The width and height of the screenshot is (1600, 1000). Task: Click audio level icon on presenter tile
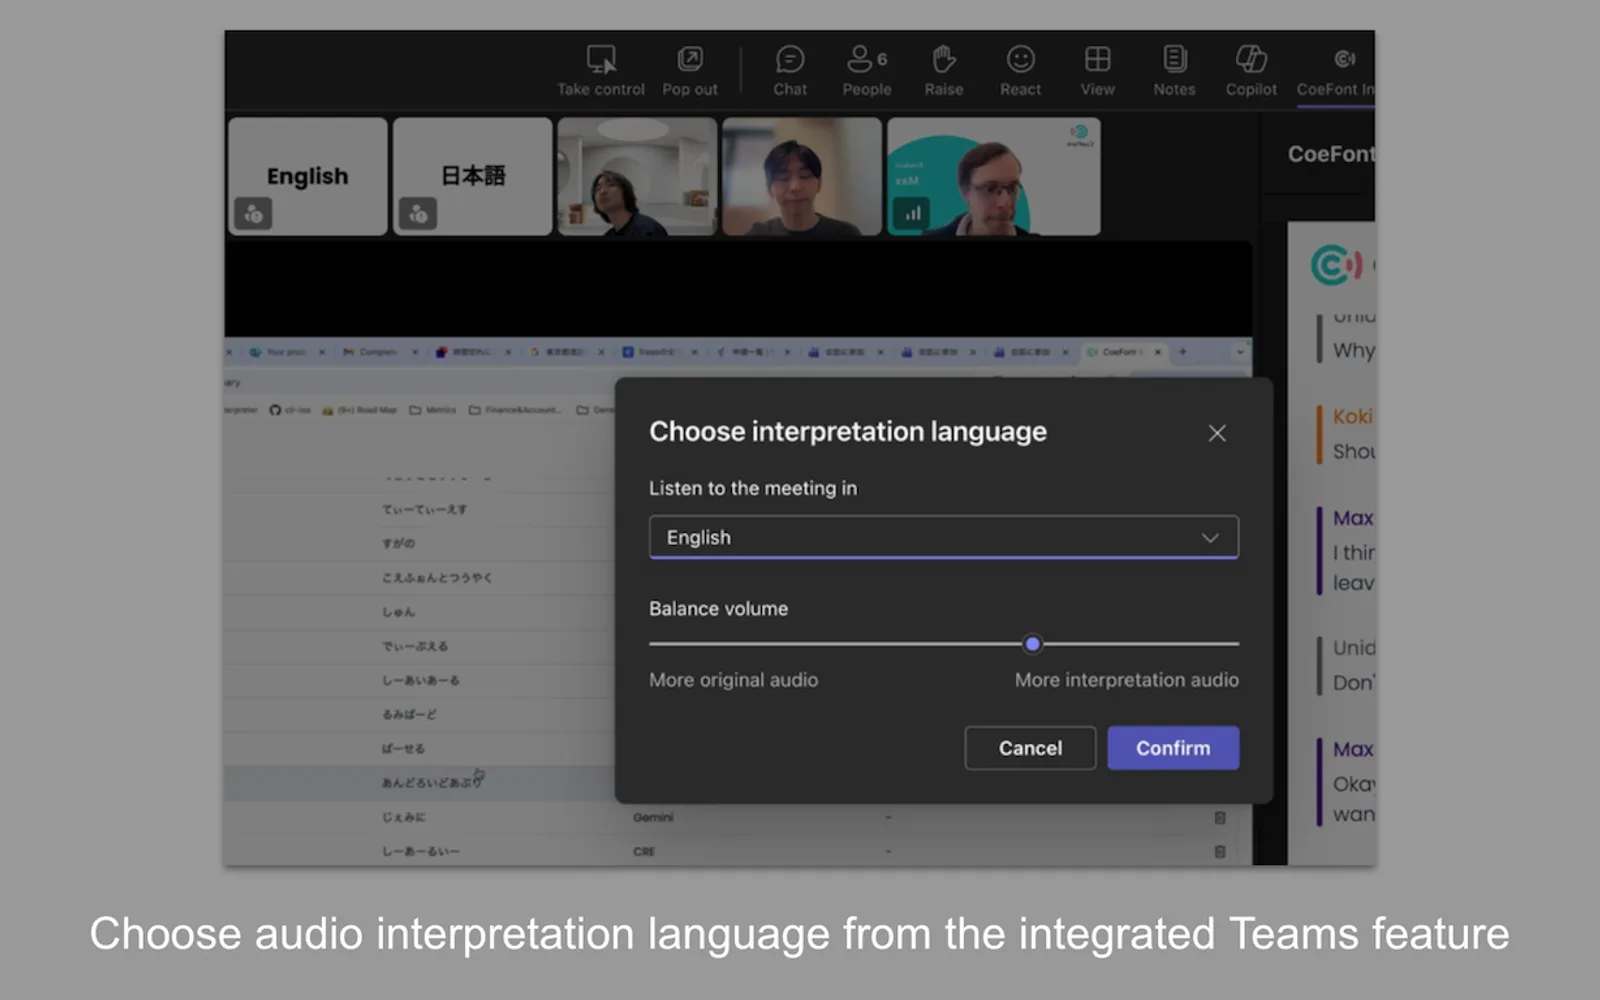pos(912,213)
